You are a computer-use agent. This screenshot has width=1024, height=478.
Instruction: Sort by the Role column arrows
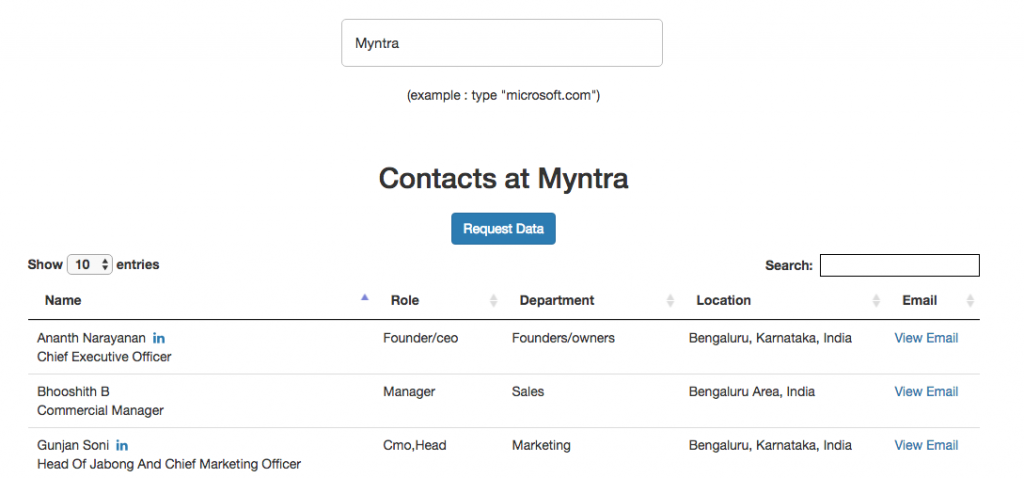coord(494,300)
